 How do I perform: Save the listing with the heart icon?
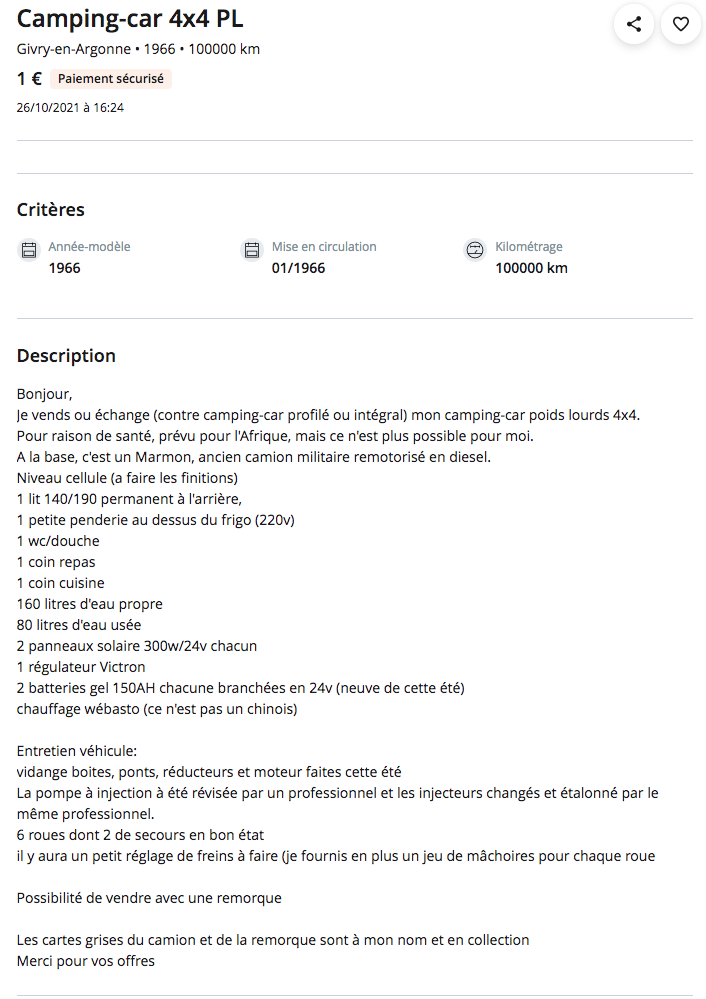(681, 24)
